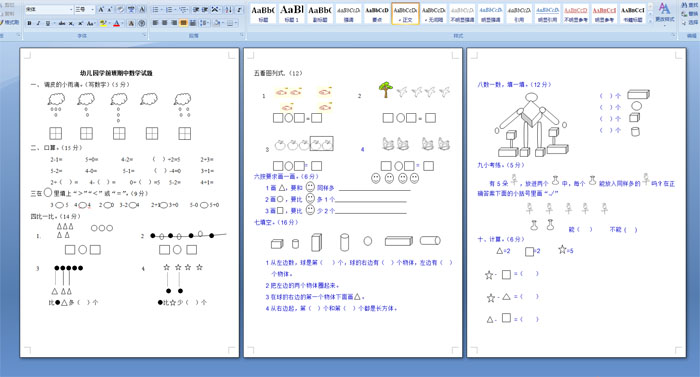Open the font name dropdown
700x377 pixels.
(x=71, y=9)
